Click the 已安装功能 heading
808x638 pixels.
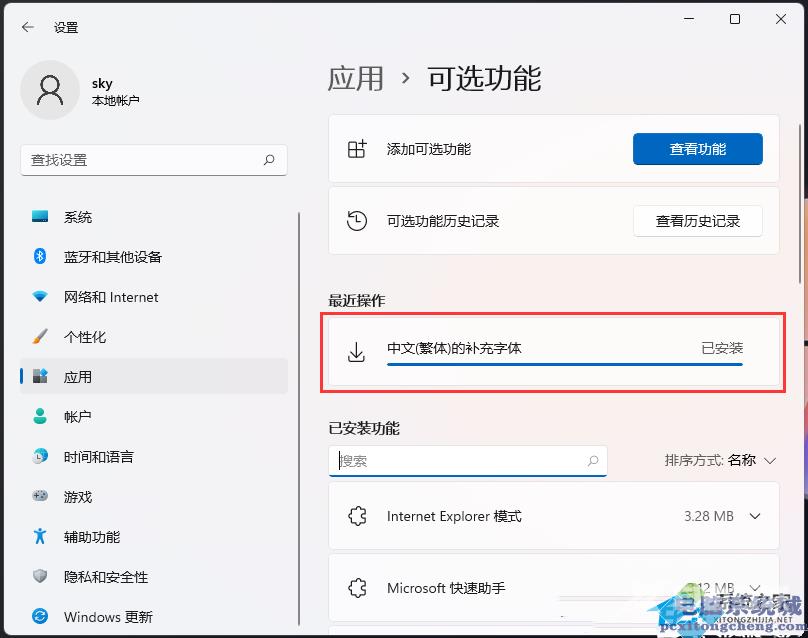pyautogui.click(x=364, y=428)
